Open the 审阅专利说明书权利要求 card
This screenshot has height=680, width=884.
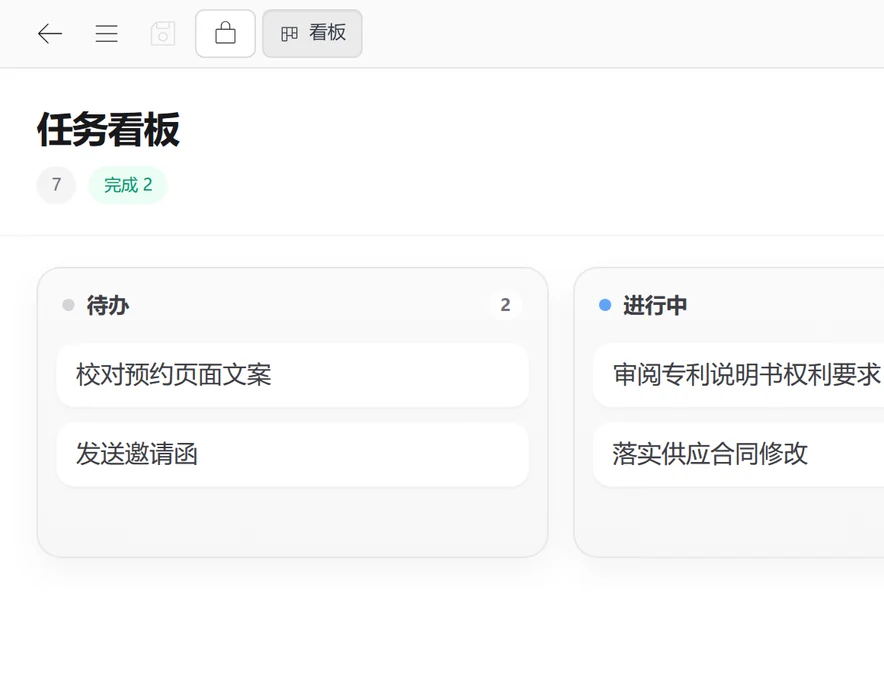pos(739,375)
